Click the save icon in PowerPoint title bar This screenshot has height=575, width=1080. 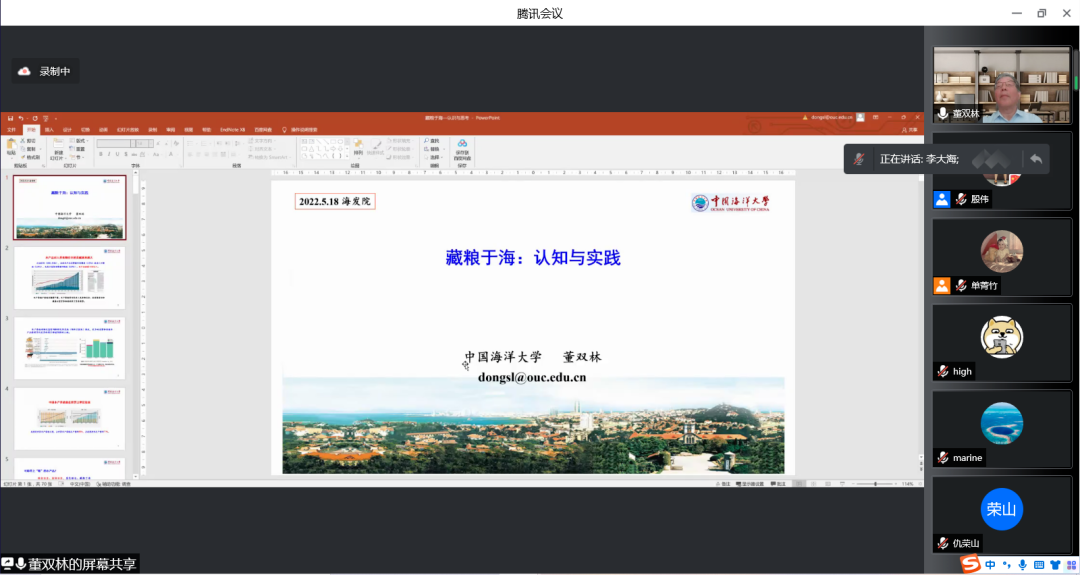[x=11, y=118]
